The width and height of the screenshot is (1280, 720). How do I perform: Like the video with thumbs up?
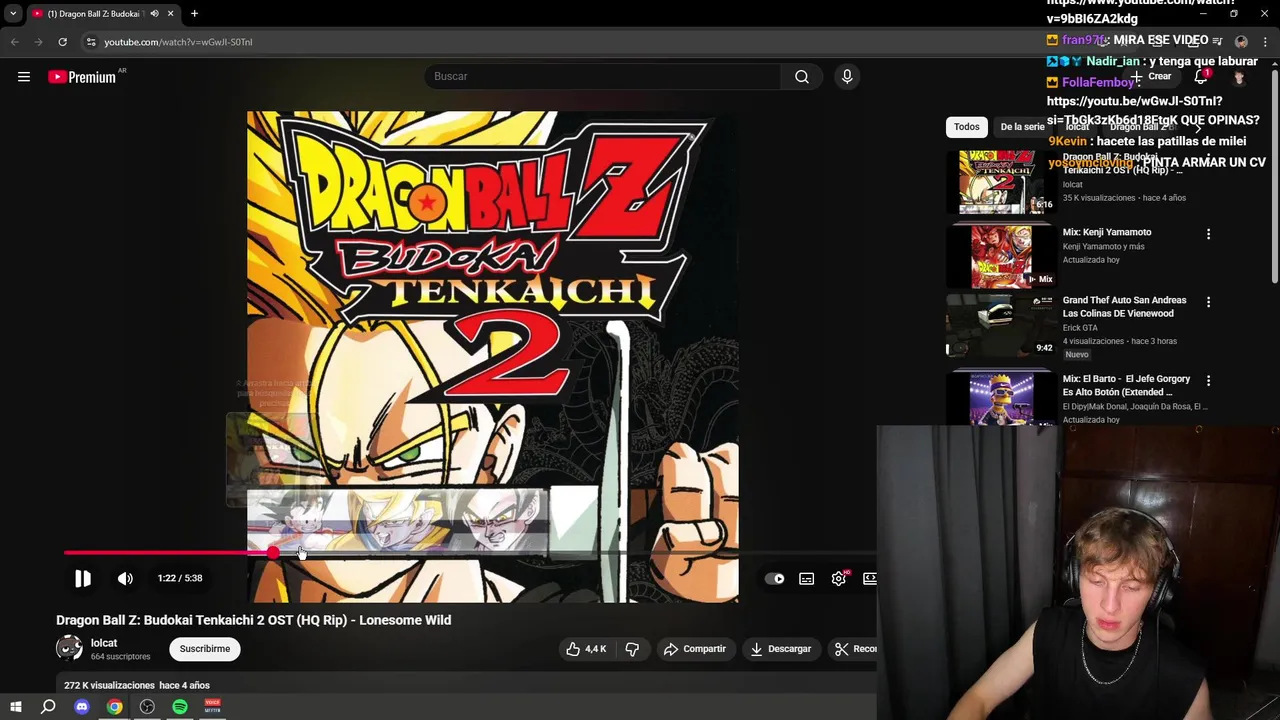586,649
